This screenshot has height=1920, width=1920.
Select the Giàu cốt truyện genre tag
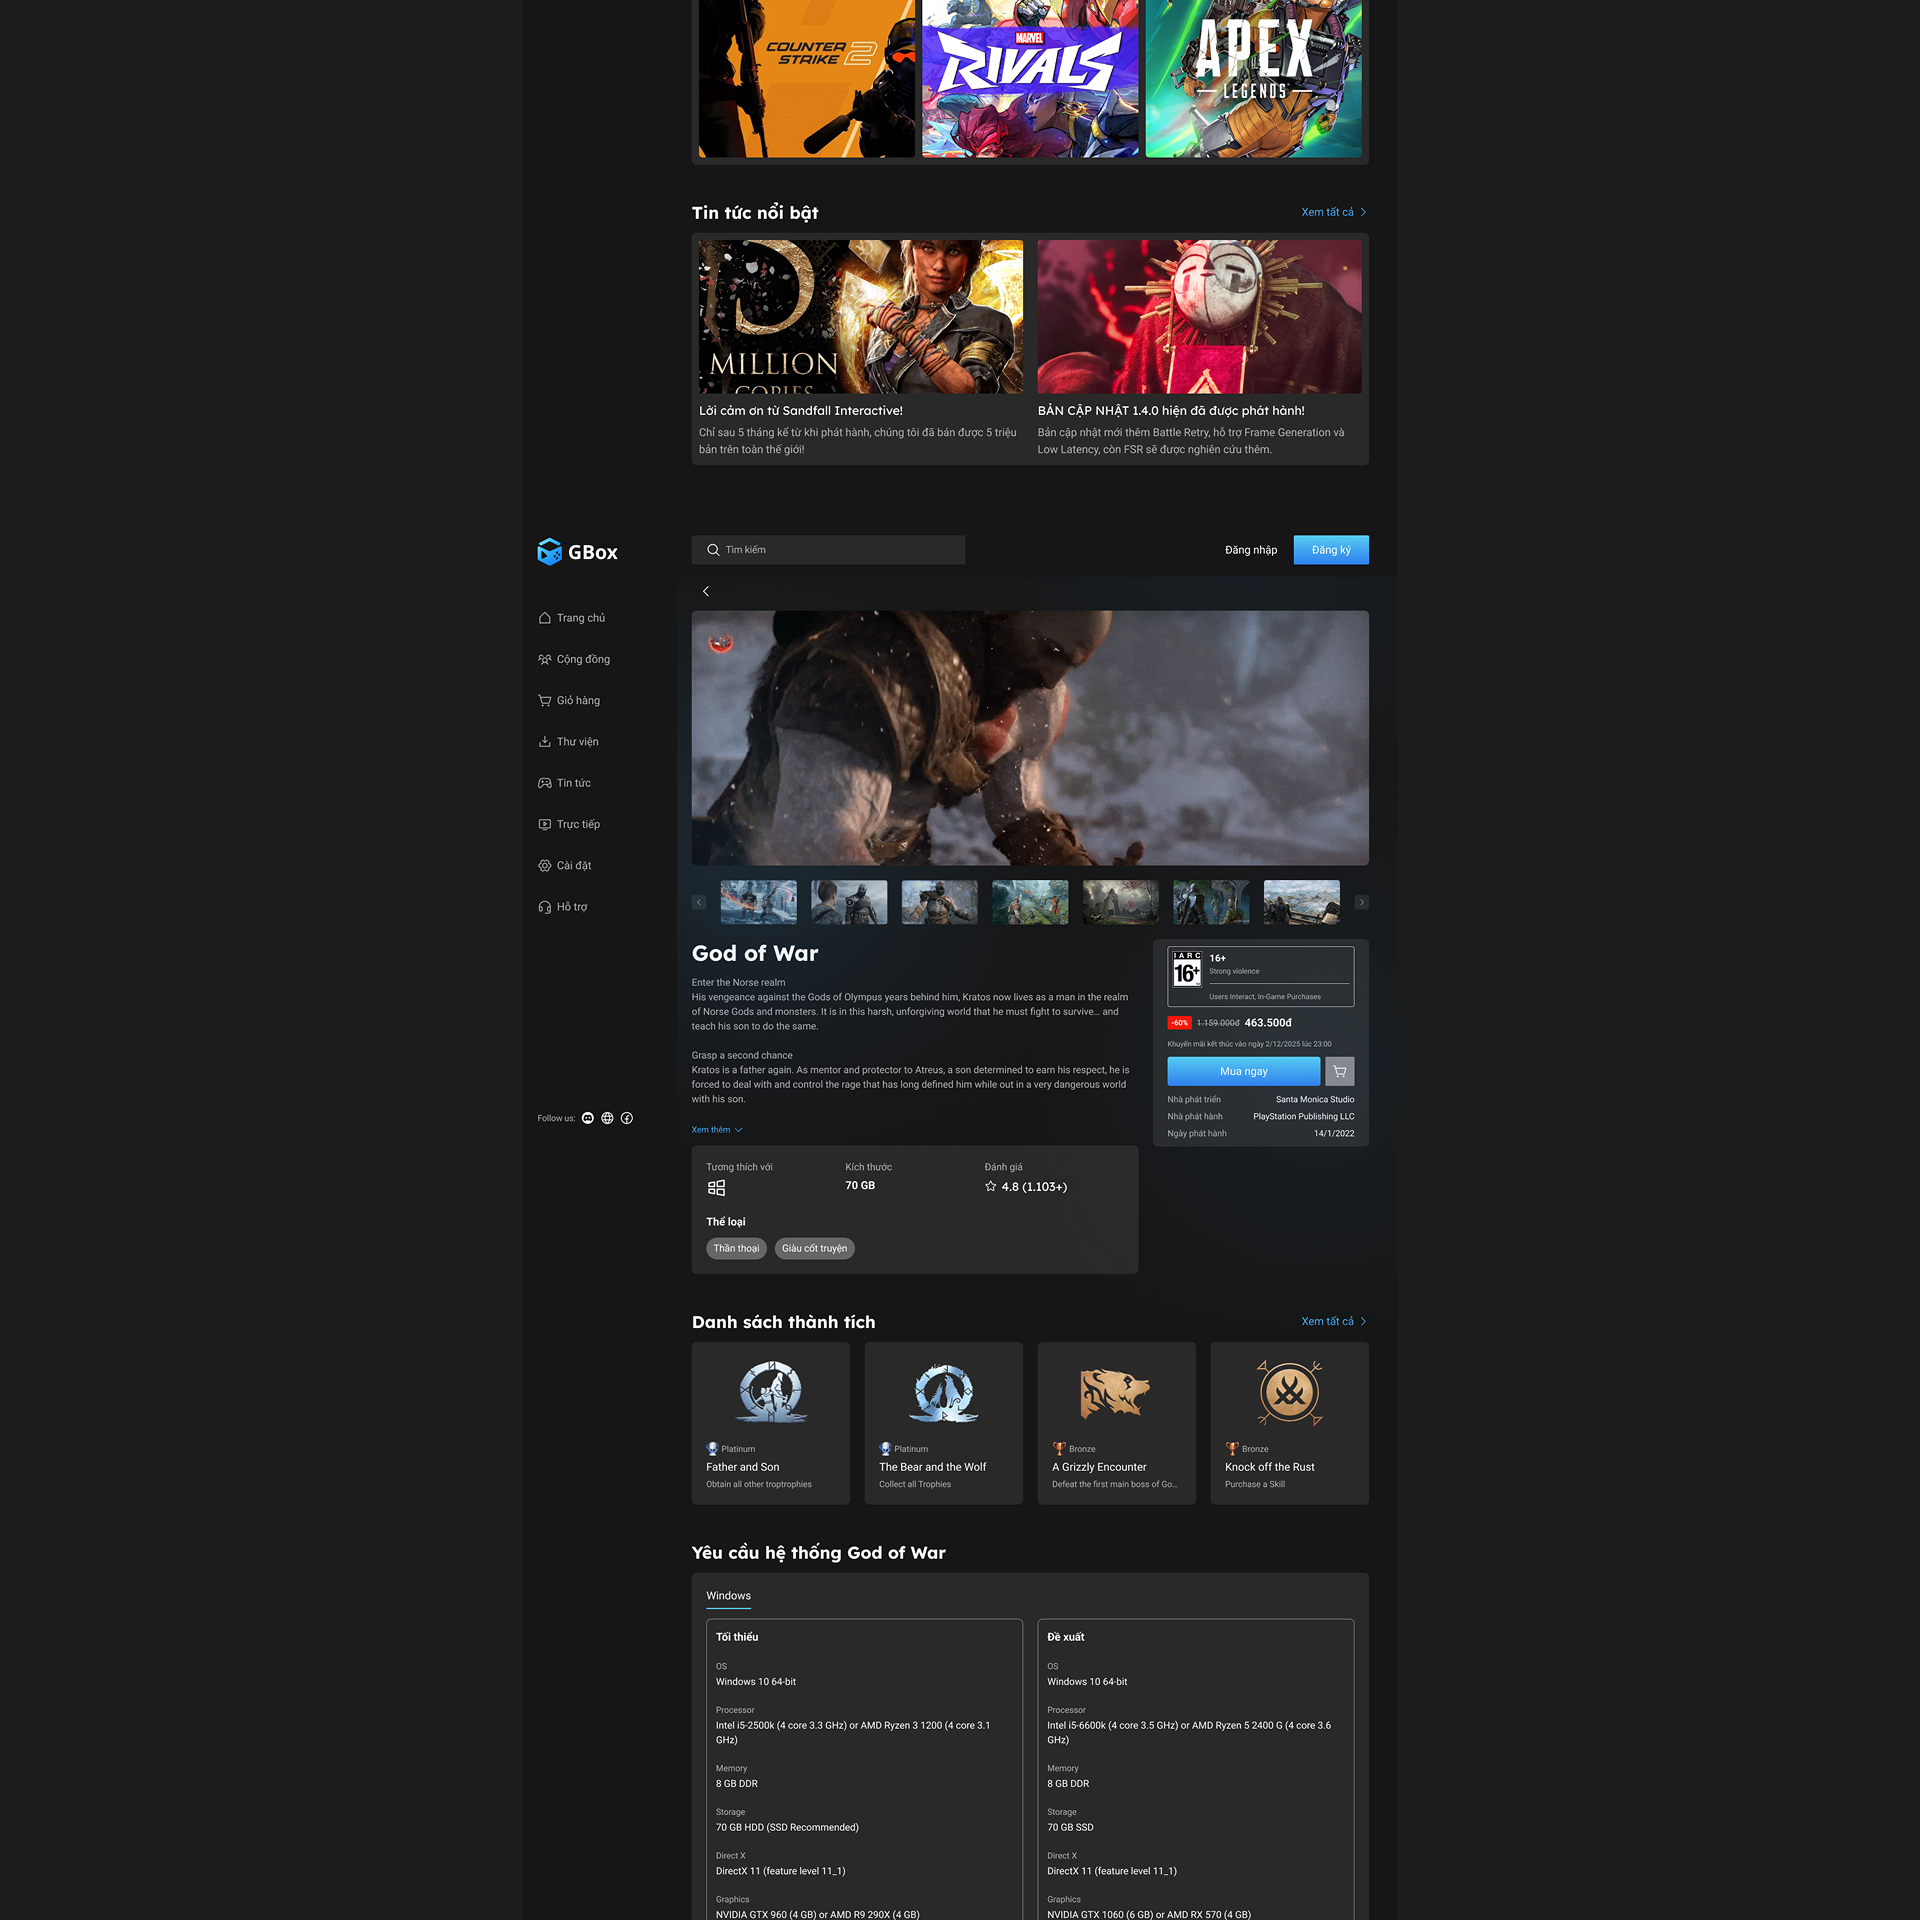point(814,1248)
